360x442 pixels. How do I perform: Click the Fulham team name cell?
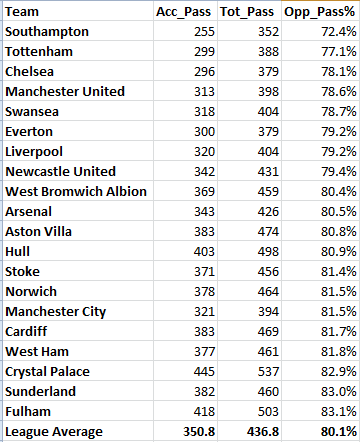[78, 412]
